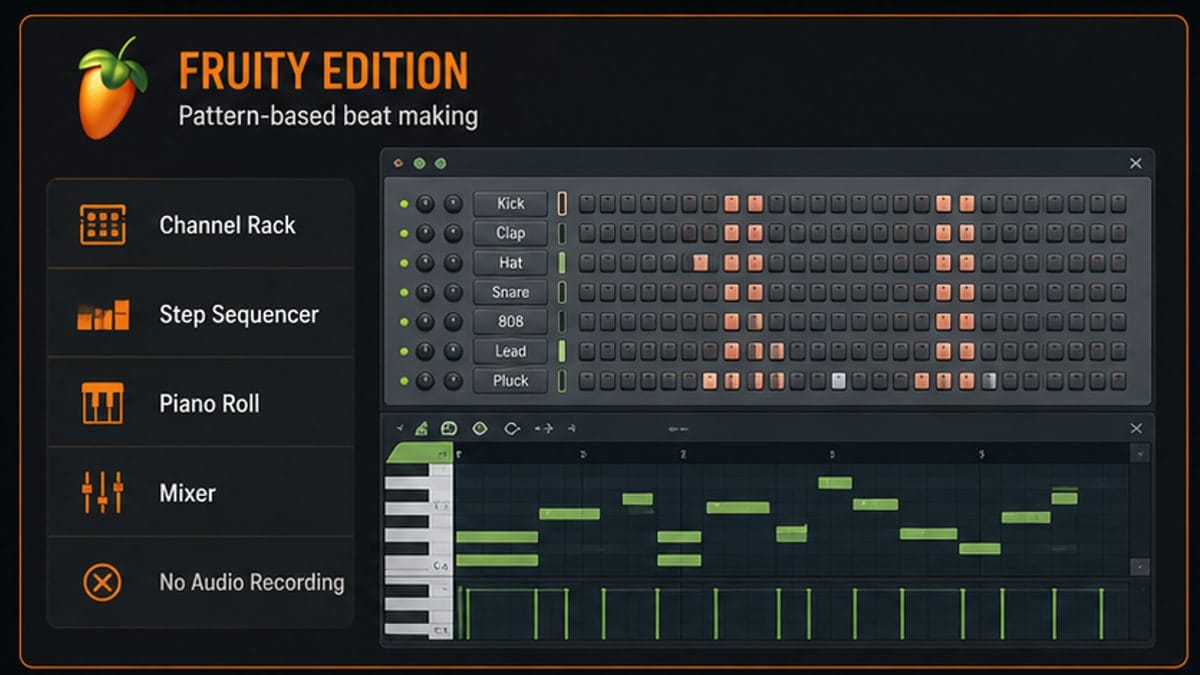Screen dimensions: 1200x675
Task: Click the Kick channel's left panning knob
Action: [x=426, y=204]
